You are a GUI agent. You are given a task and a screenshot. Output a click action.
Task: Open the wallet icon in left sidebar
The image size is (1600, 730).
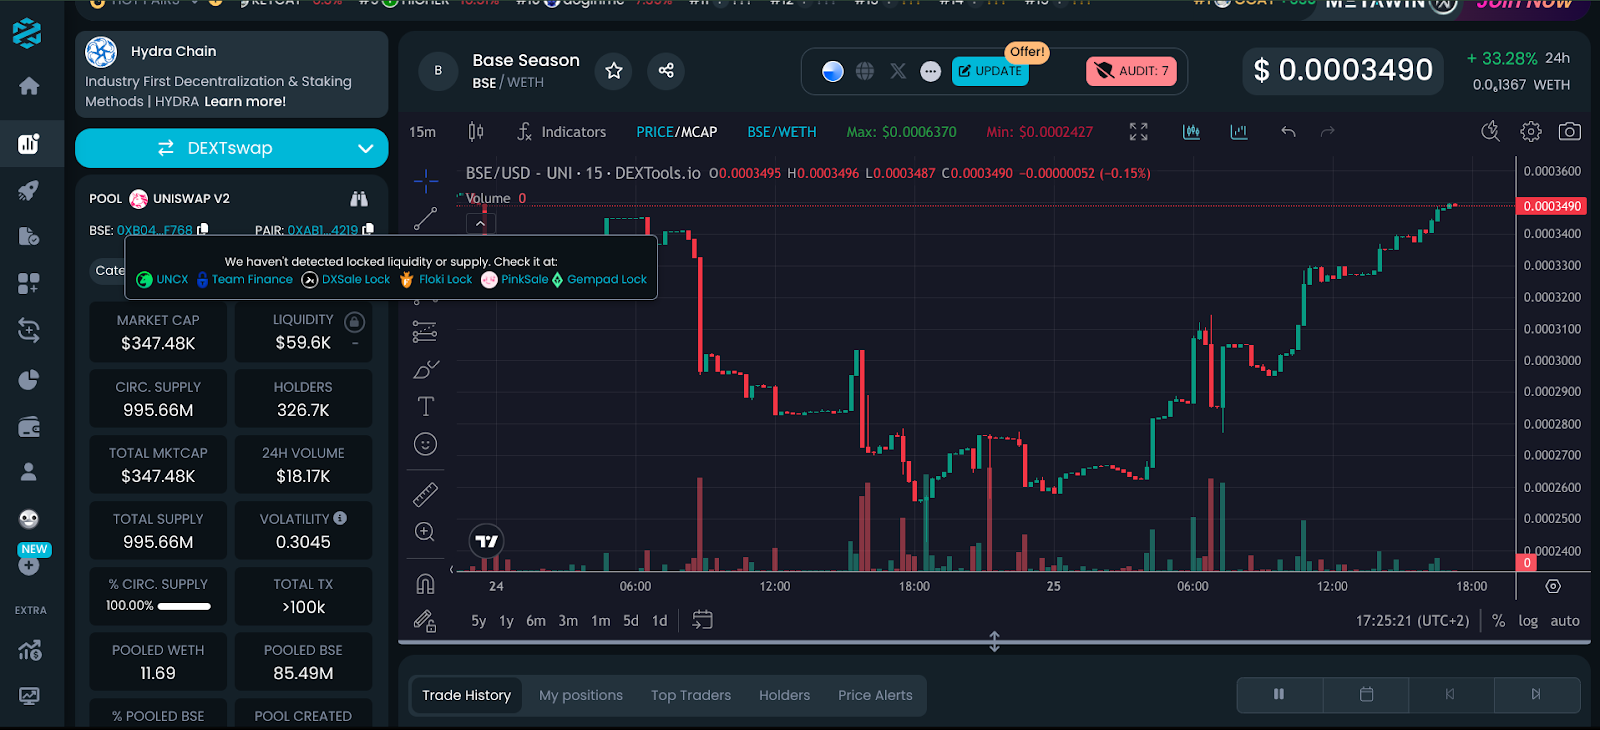[29, 427]
